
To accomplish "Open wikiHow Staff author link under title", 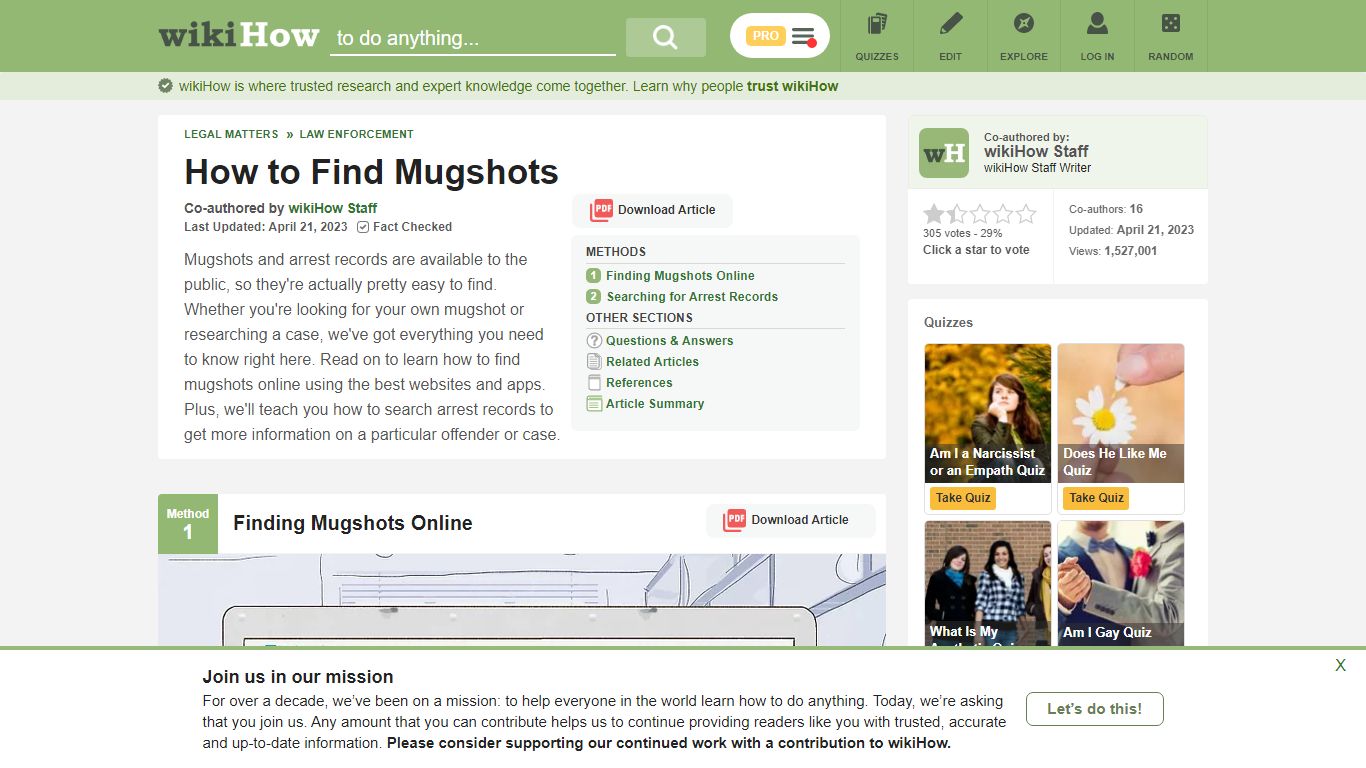I will point(333,208).
